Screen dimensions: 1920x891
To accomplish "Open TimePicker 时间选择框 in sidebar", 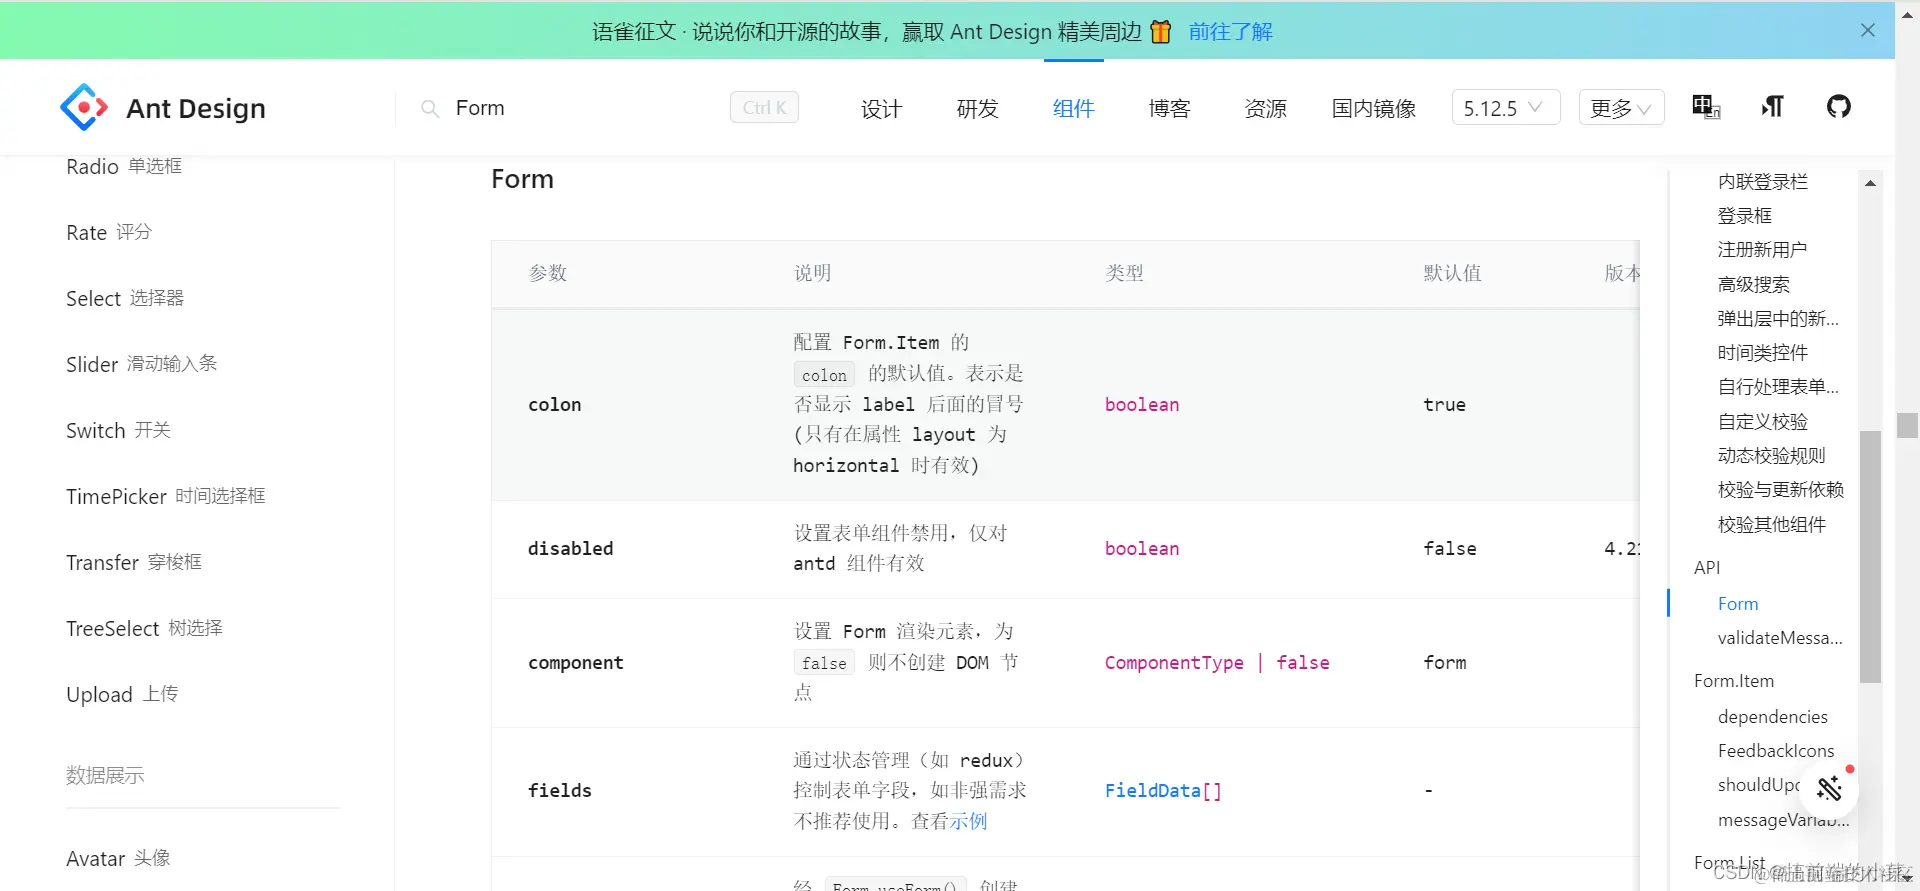I will pos(165,496).
